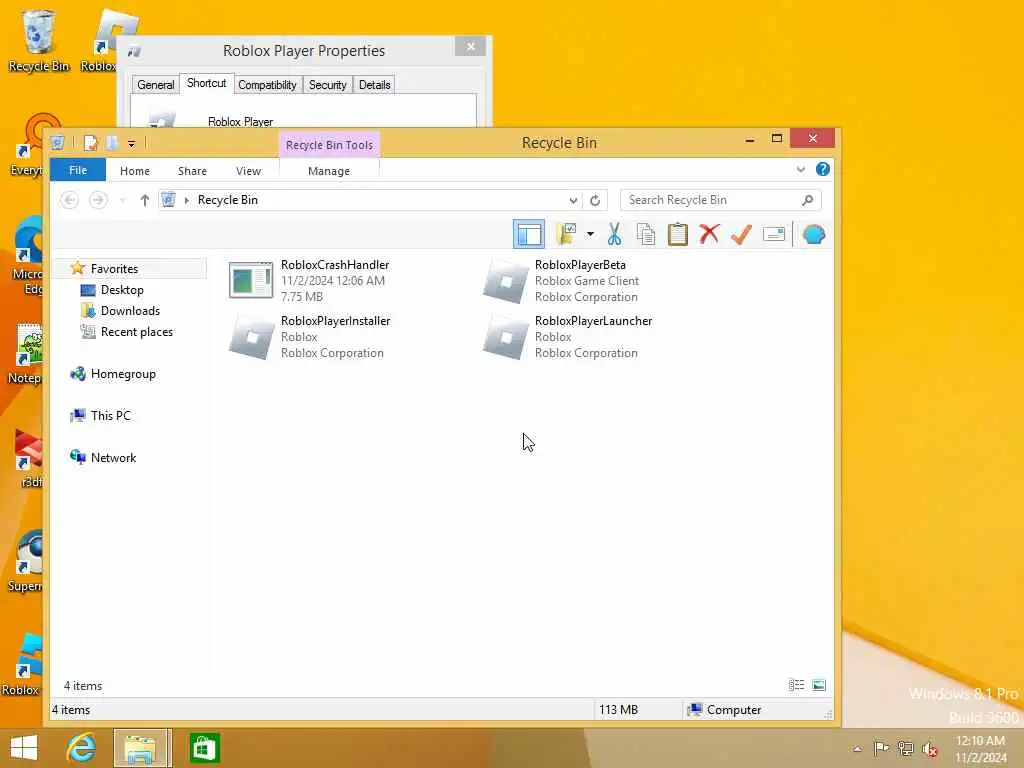The height and width of the screenshot is (768, 1024).
Task: Click the Windows Start button
Action: click(x=24, y=748)
